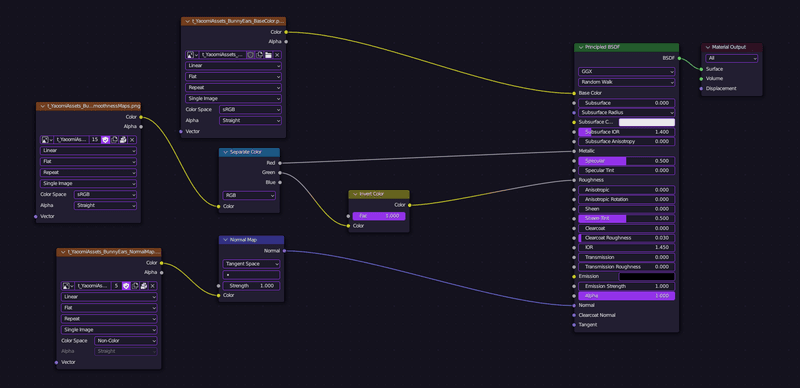Unlink the image in the NormalMap texture node
Viewport: 800px width, 388px height.
[x=153, y=286]
